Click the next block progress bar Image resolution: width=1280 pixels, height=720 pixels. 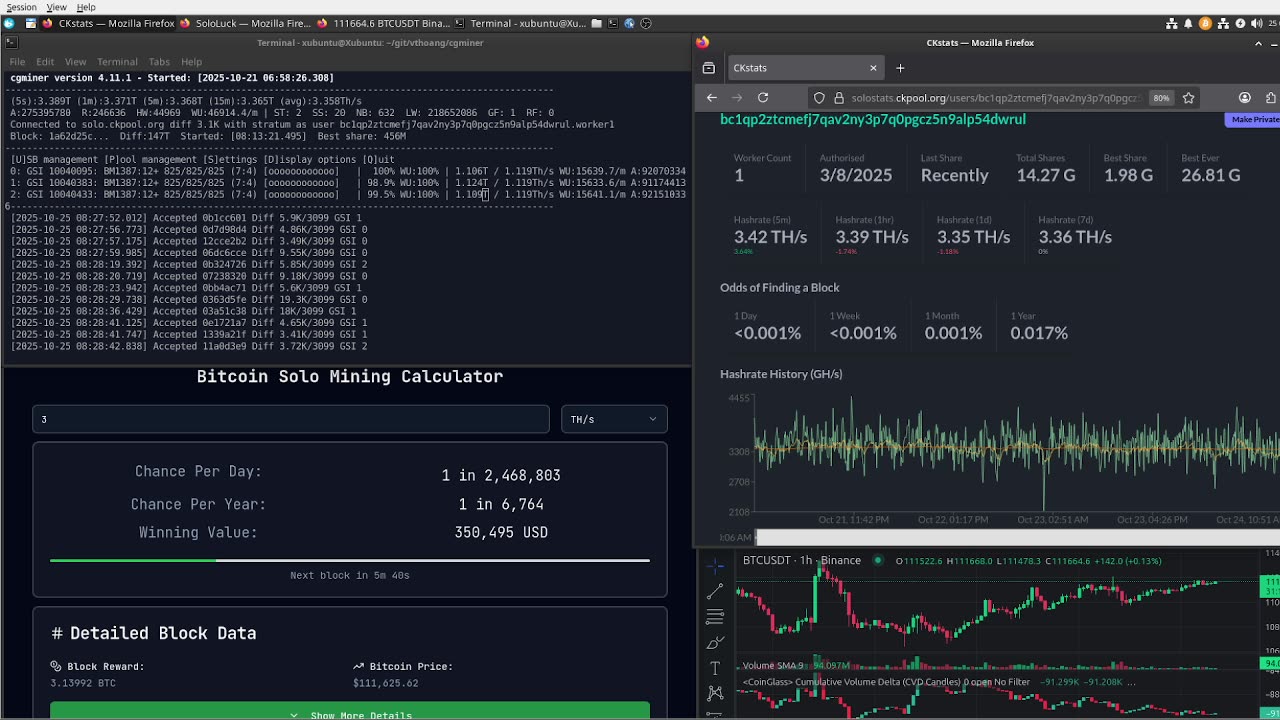pos(350,560)
